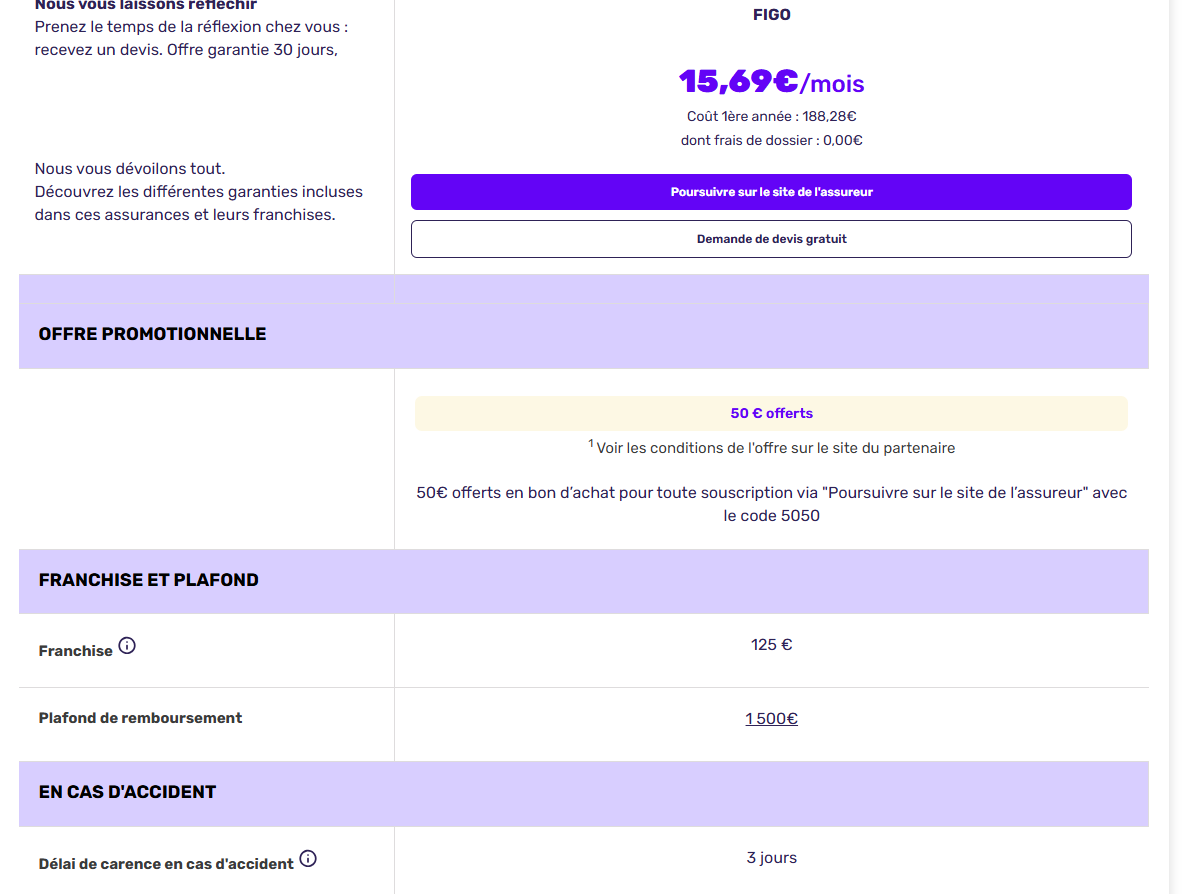Screen dimensions: 1198x894
Task: Click the "Voir les conditions de l'offre" footnote
Action: [774, 448]
